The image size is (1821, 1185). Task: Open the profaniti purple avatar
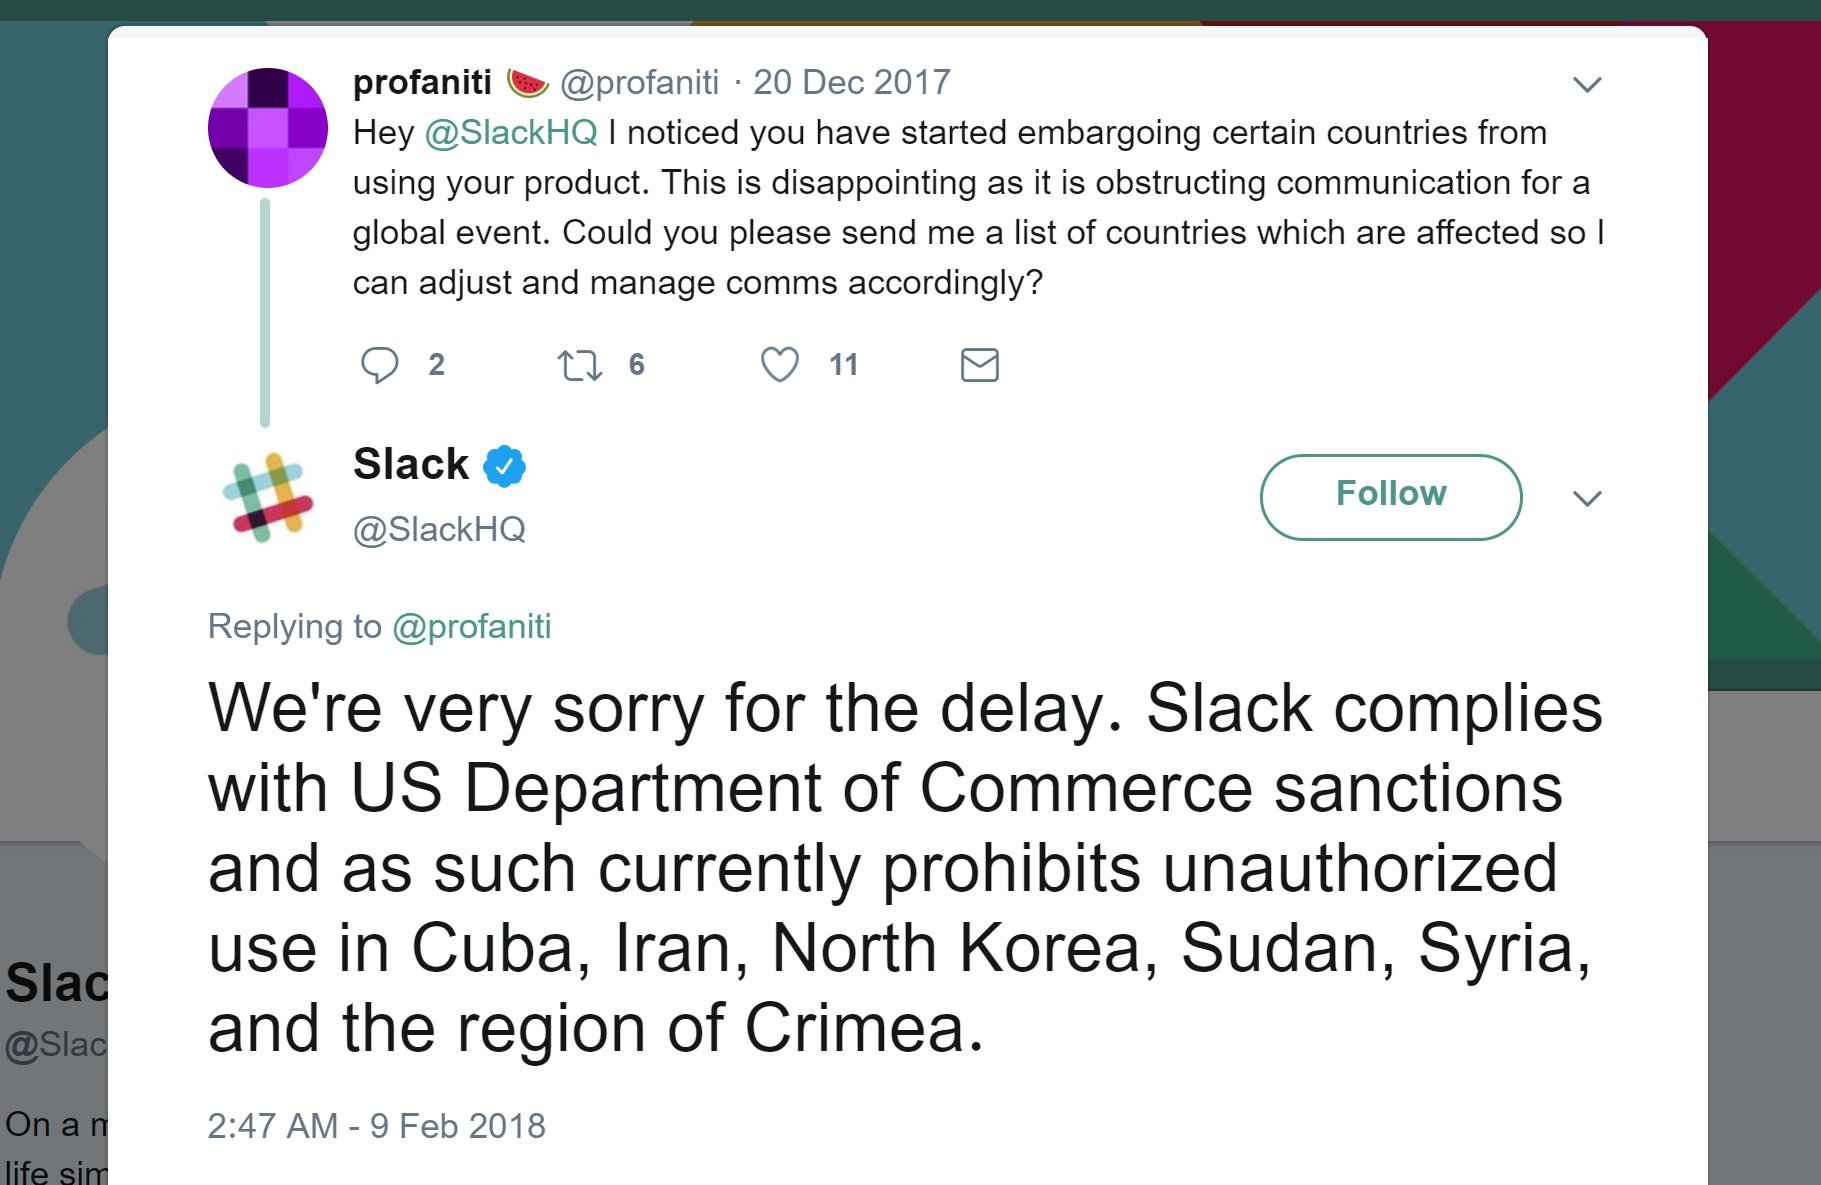click(268, 128)
